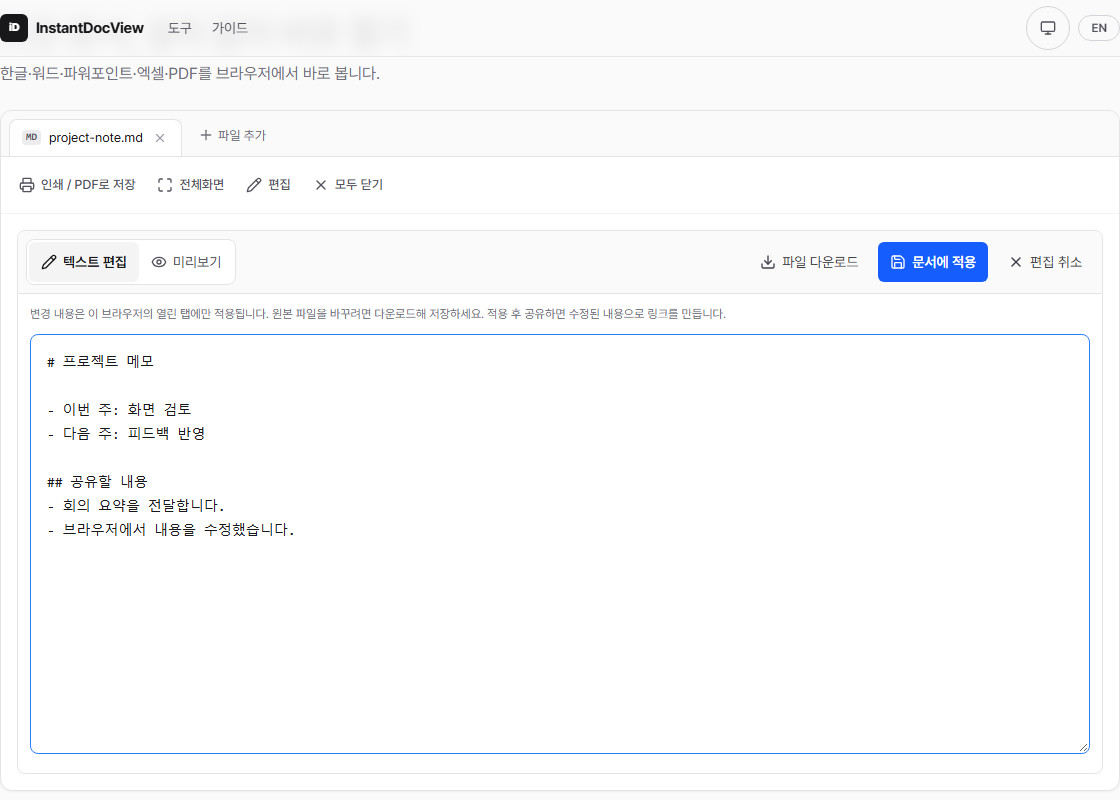Switch language with the EN button

click(1099, 28)
